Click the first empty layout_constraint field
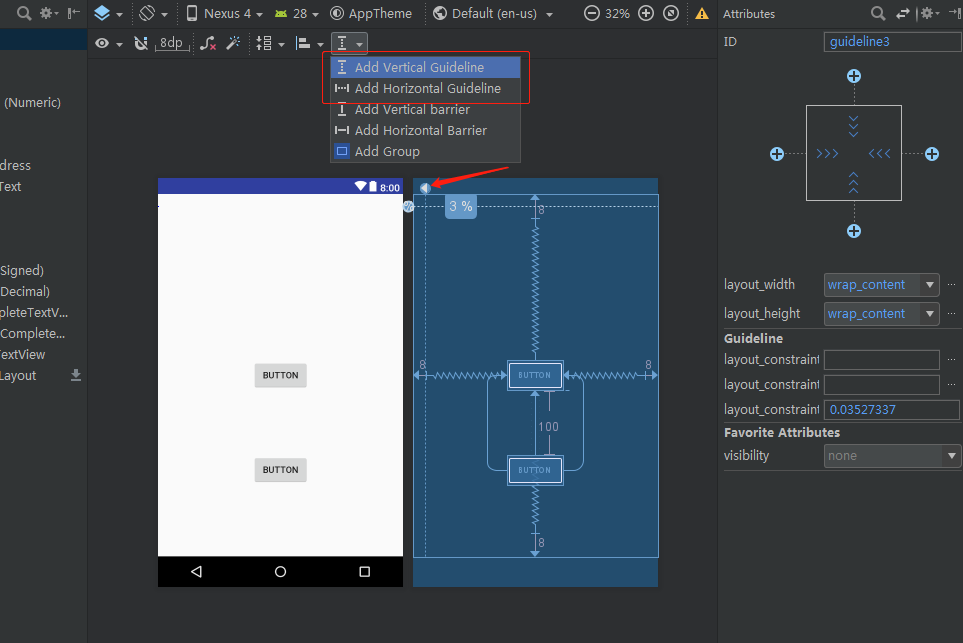This screenshot has height=643, width=963. point(881,360)
